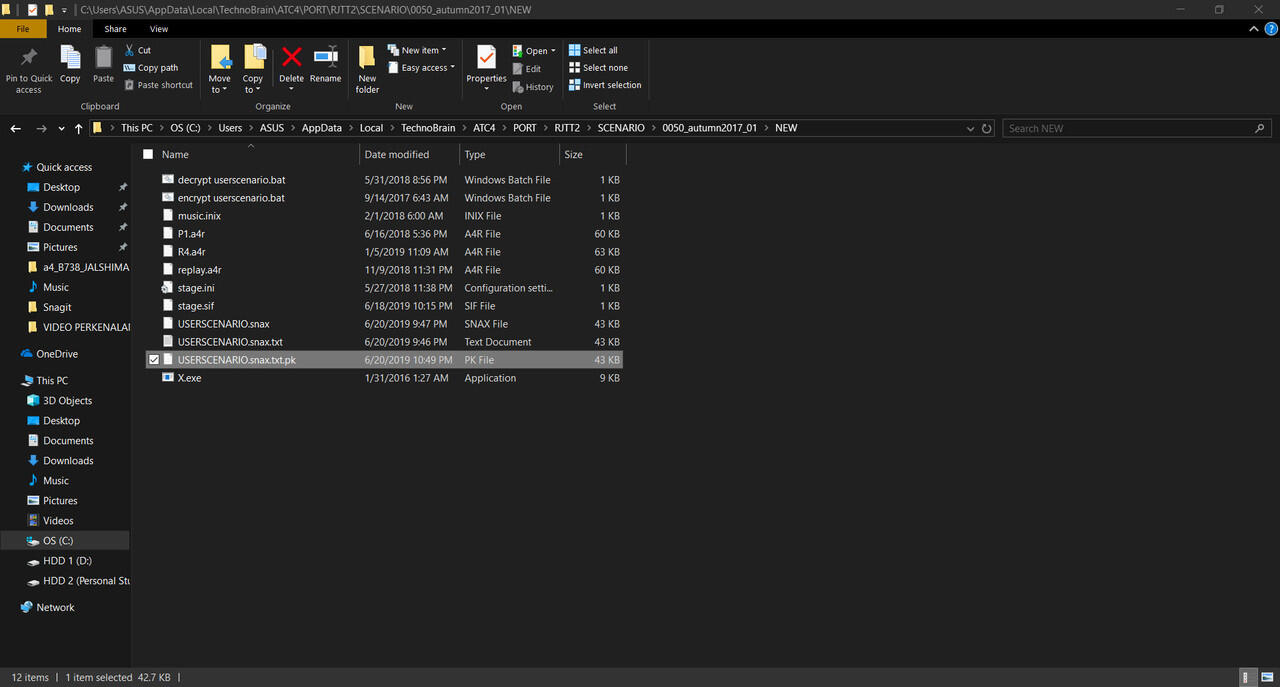This screenshot has width=1280, height=687.
Task: Click Invert selection in the ribbon
Action: click(x=605, y=86)
